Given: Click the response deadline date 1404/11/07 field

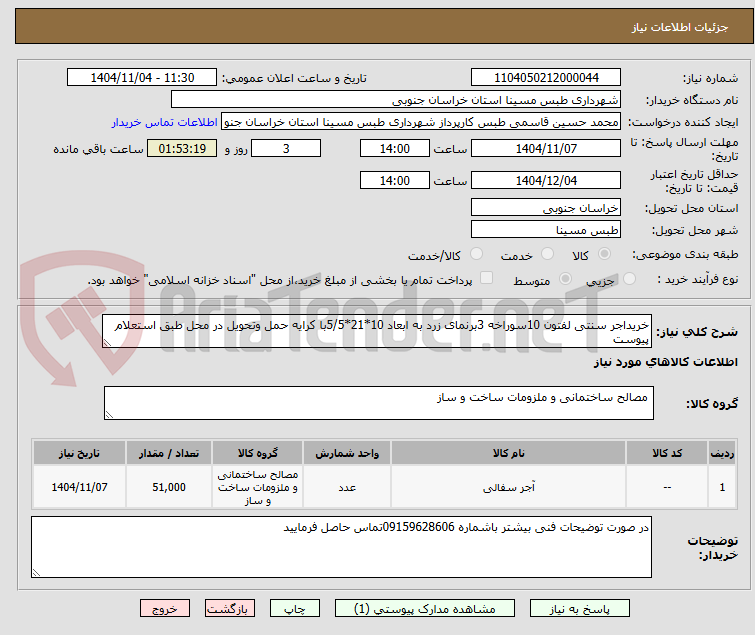Looking at the screenshot, I should [546, 148].
